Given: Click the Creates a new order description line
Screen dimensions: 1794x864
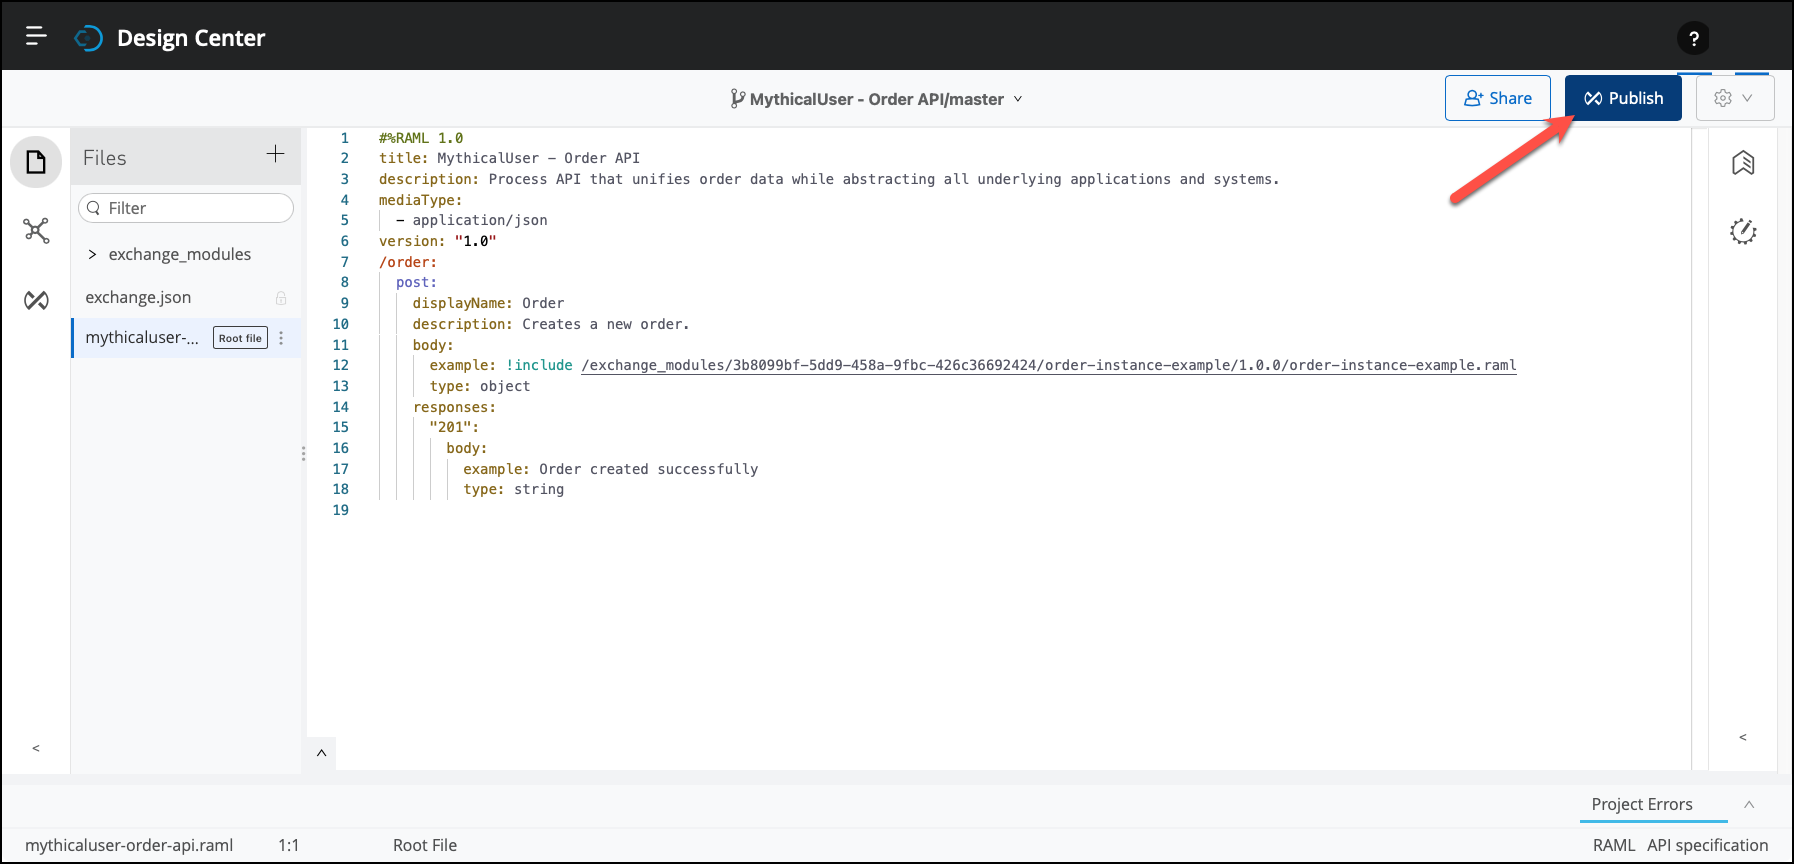Looking at the screenshot, I should pos(551,324).
